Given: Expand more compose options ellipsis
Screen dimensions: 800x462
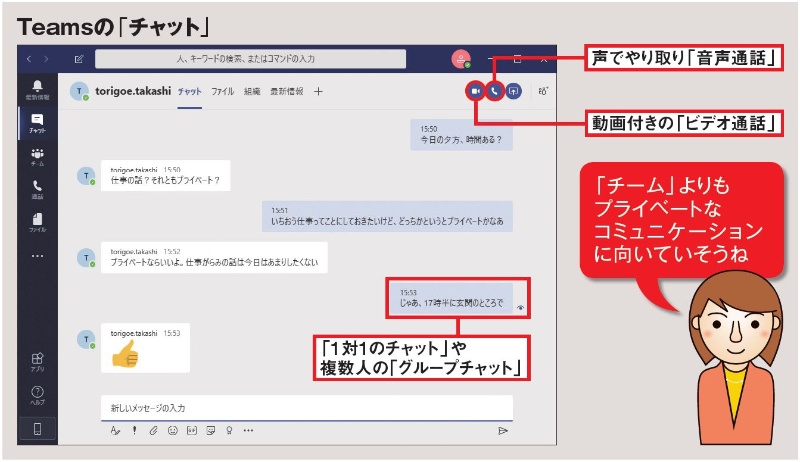Looking at the screenshot, I should tap(248, 431).
